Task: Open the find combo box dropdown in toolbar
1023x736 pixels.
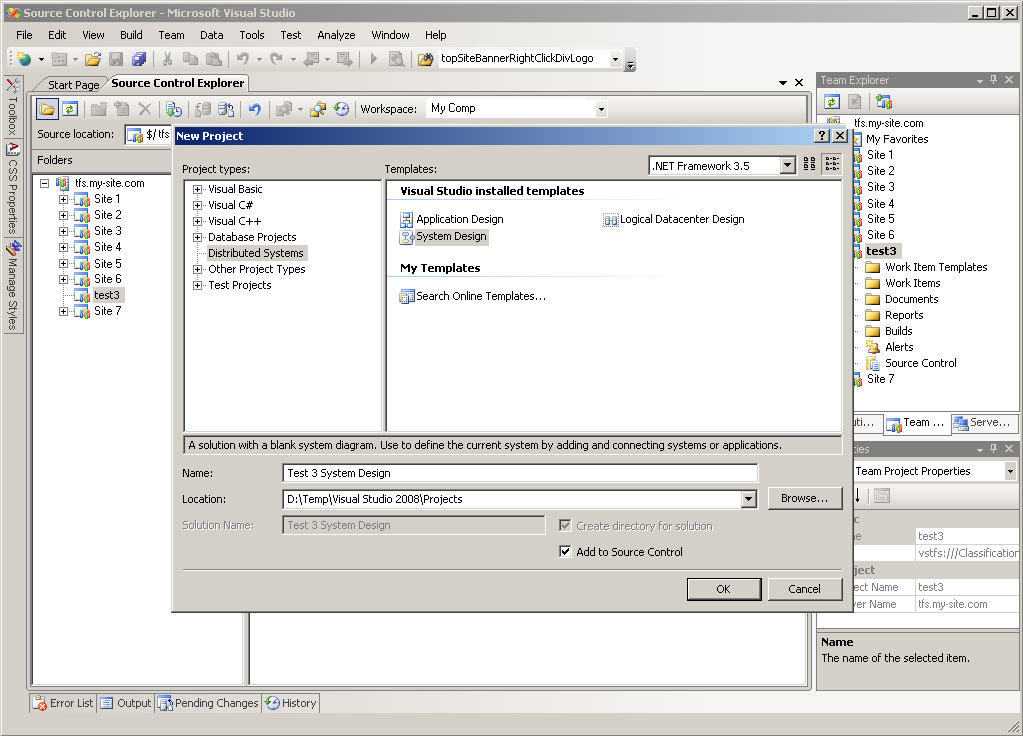Action: click(615, 59)
